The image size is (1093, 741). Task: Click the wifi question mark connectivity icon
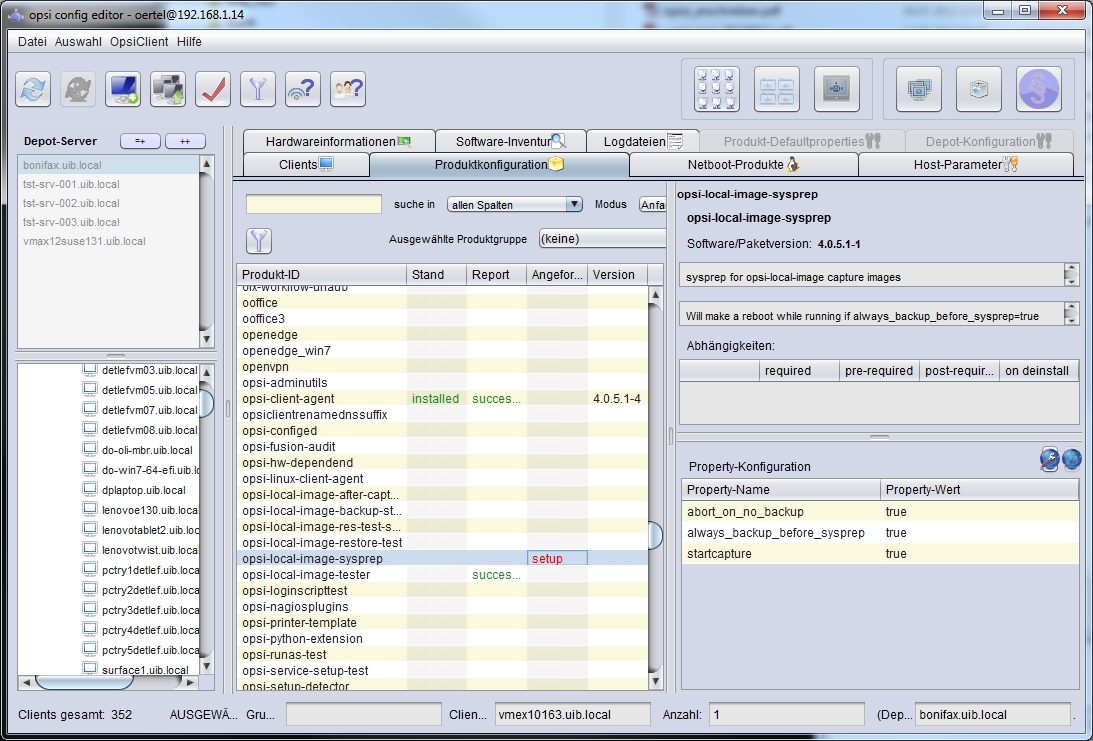point(303,89)
